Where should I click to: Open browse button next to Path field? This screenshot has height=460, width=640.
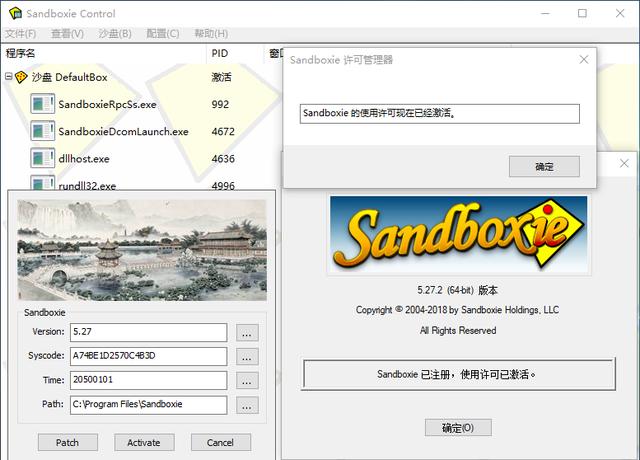248,405
